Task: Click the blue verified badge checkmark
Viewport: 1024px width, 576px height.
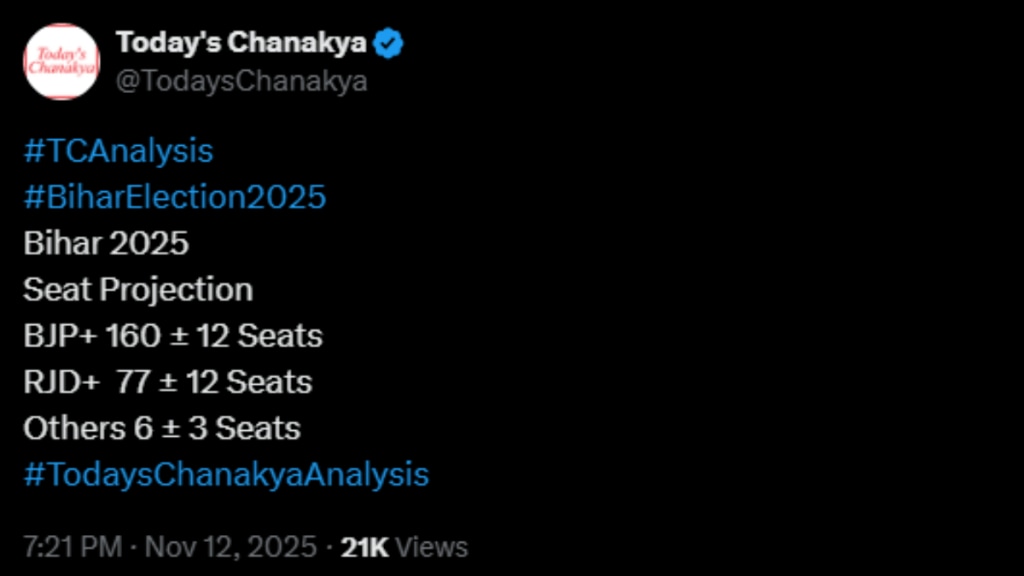Action: [388, 42]
